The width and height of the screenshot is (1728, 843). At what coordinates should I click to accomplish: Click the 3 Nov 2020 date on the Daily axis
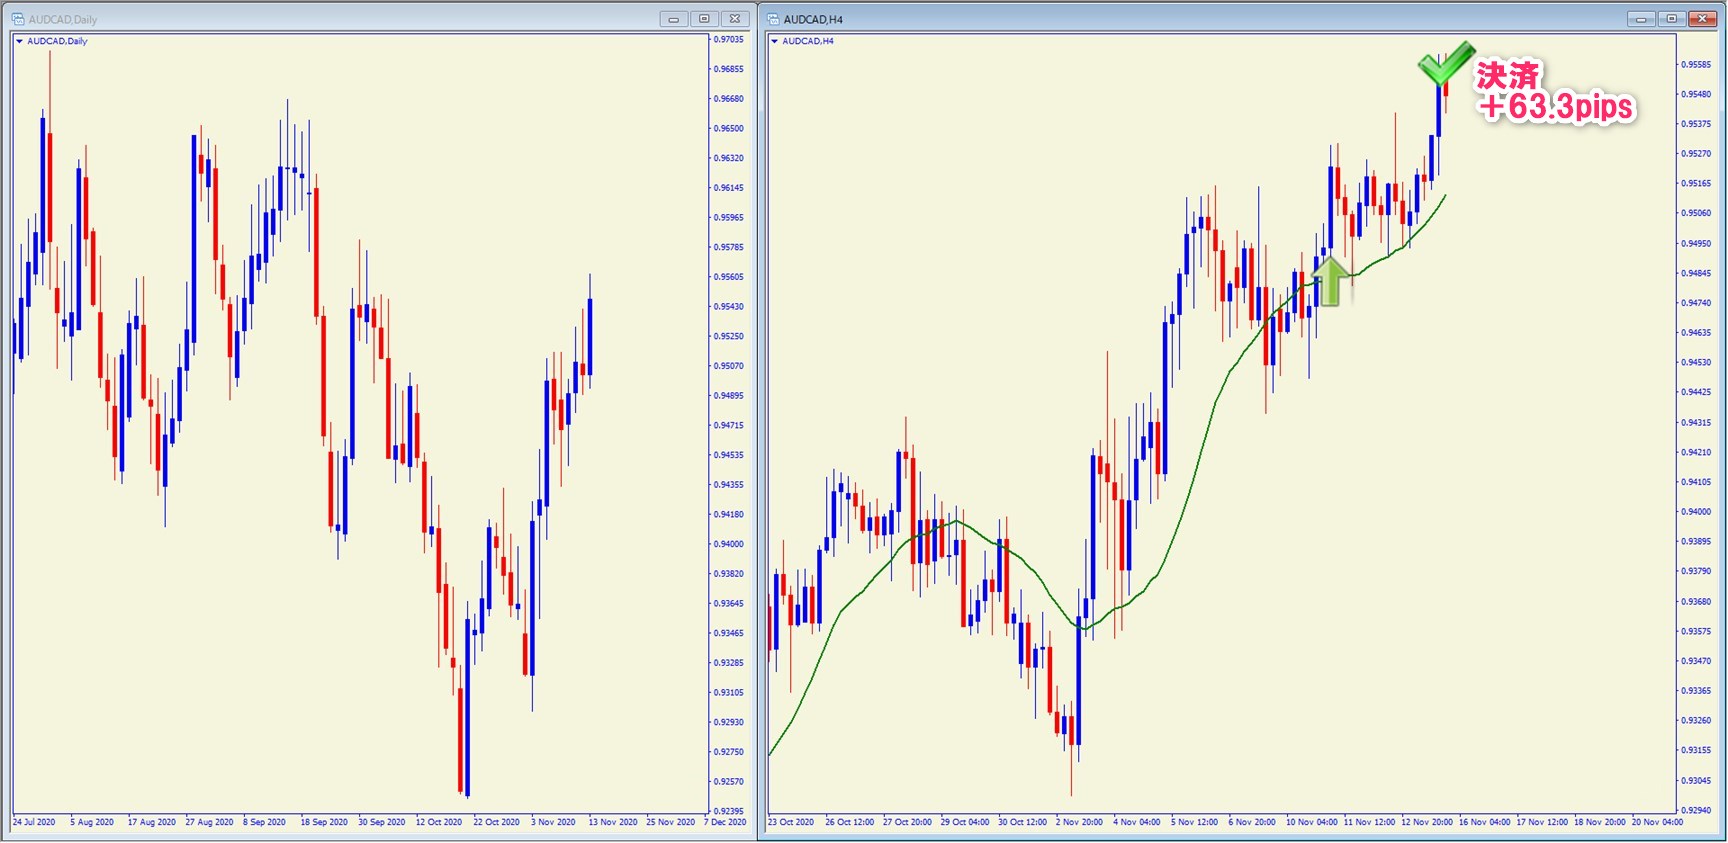pyautogui.click(x=553, y=822)
